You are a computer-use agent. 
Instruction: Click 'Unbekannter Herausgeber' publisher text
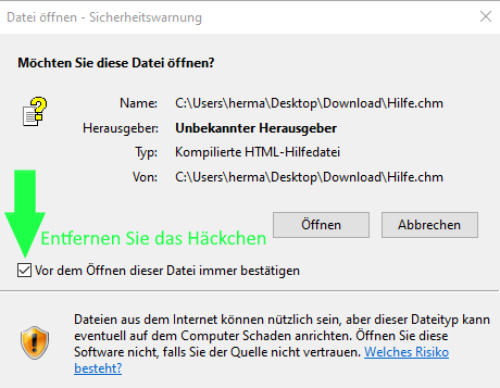coord(256,128)
